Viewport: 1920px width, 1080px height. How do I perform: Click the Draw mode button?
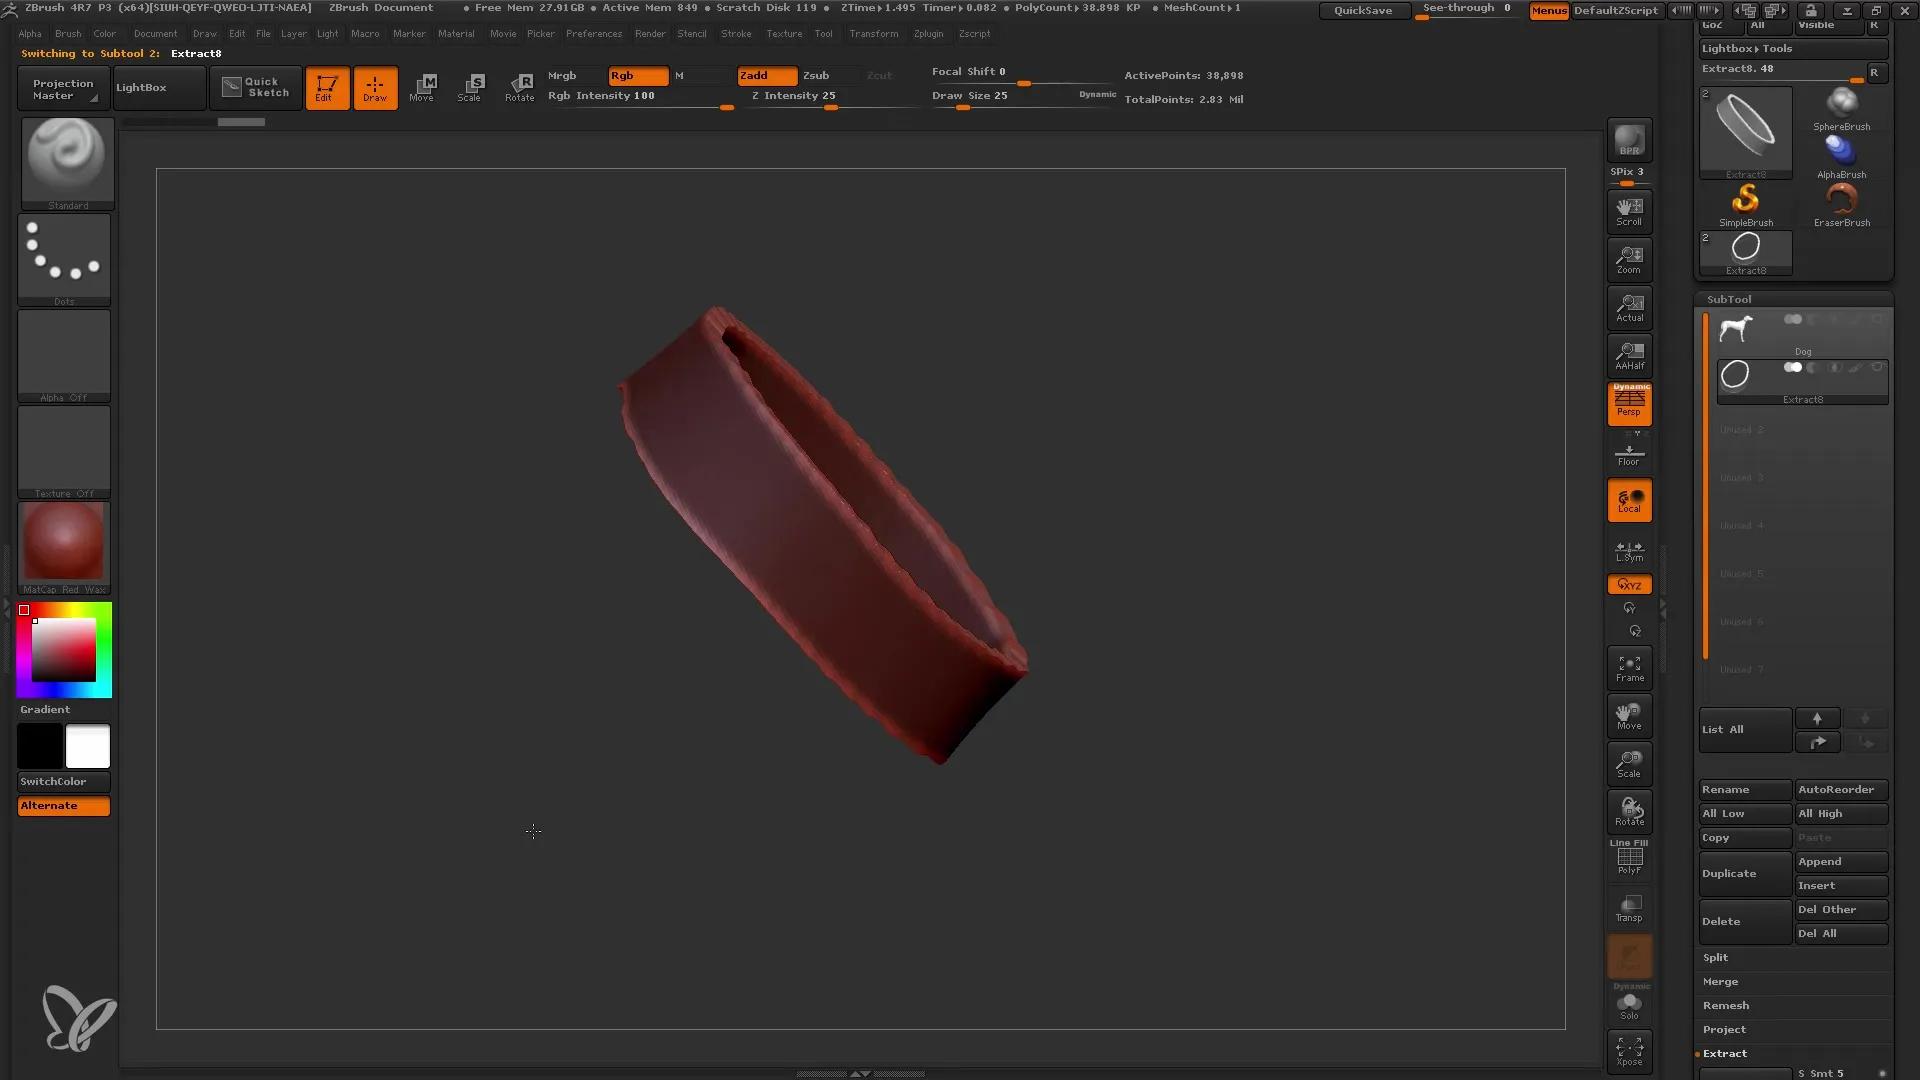coord(373,86)
